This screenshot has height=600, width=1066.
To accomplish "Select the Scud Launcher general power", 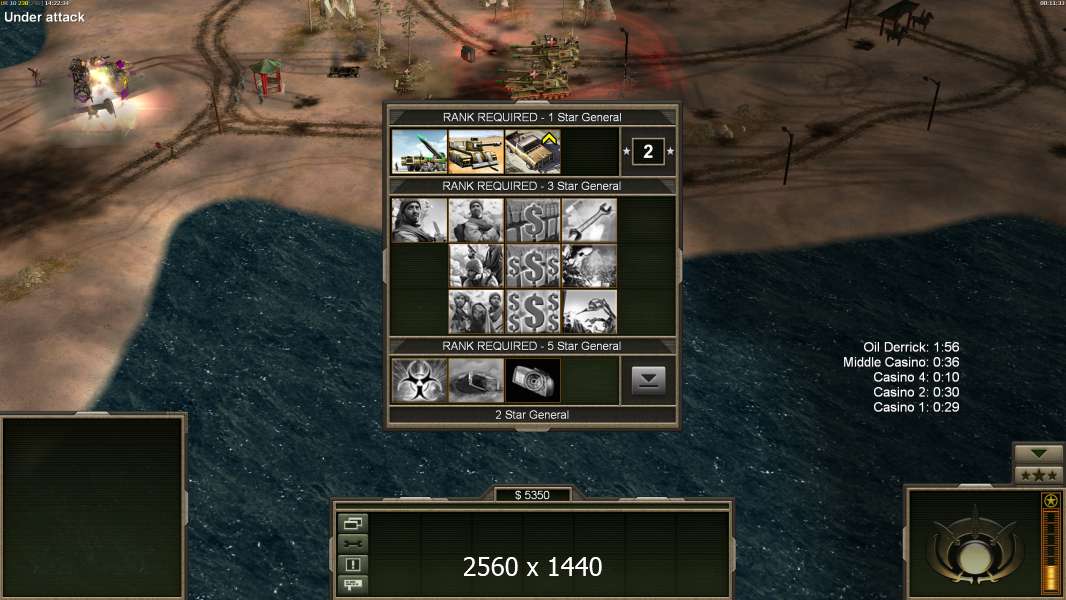I will (x=419, y=152).
